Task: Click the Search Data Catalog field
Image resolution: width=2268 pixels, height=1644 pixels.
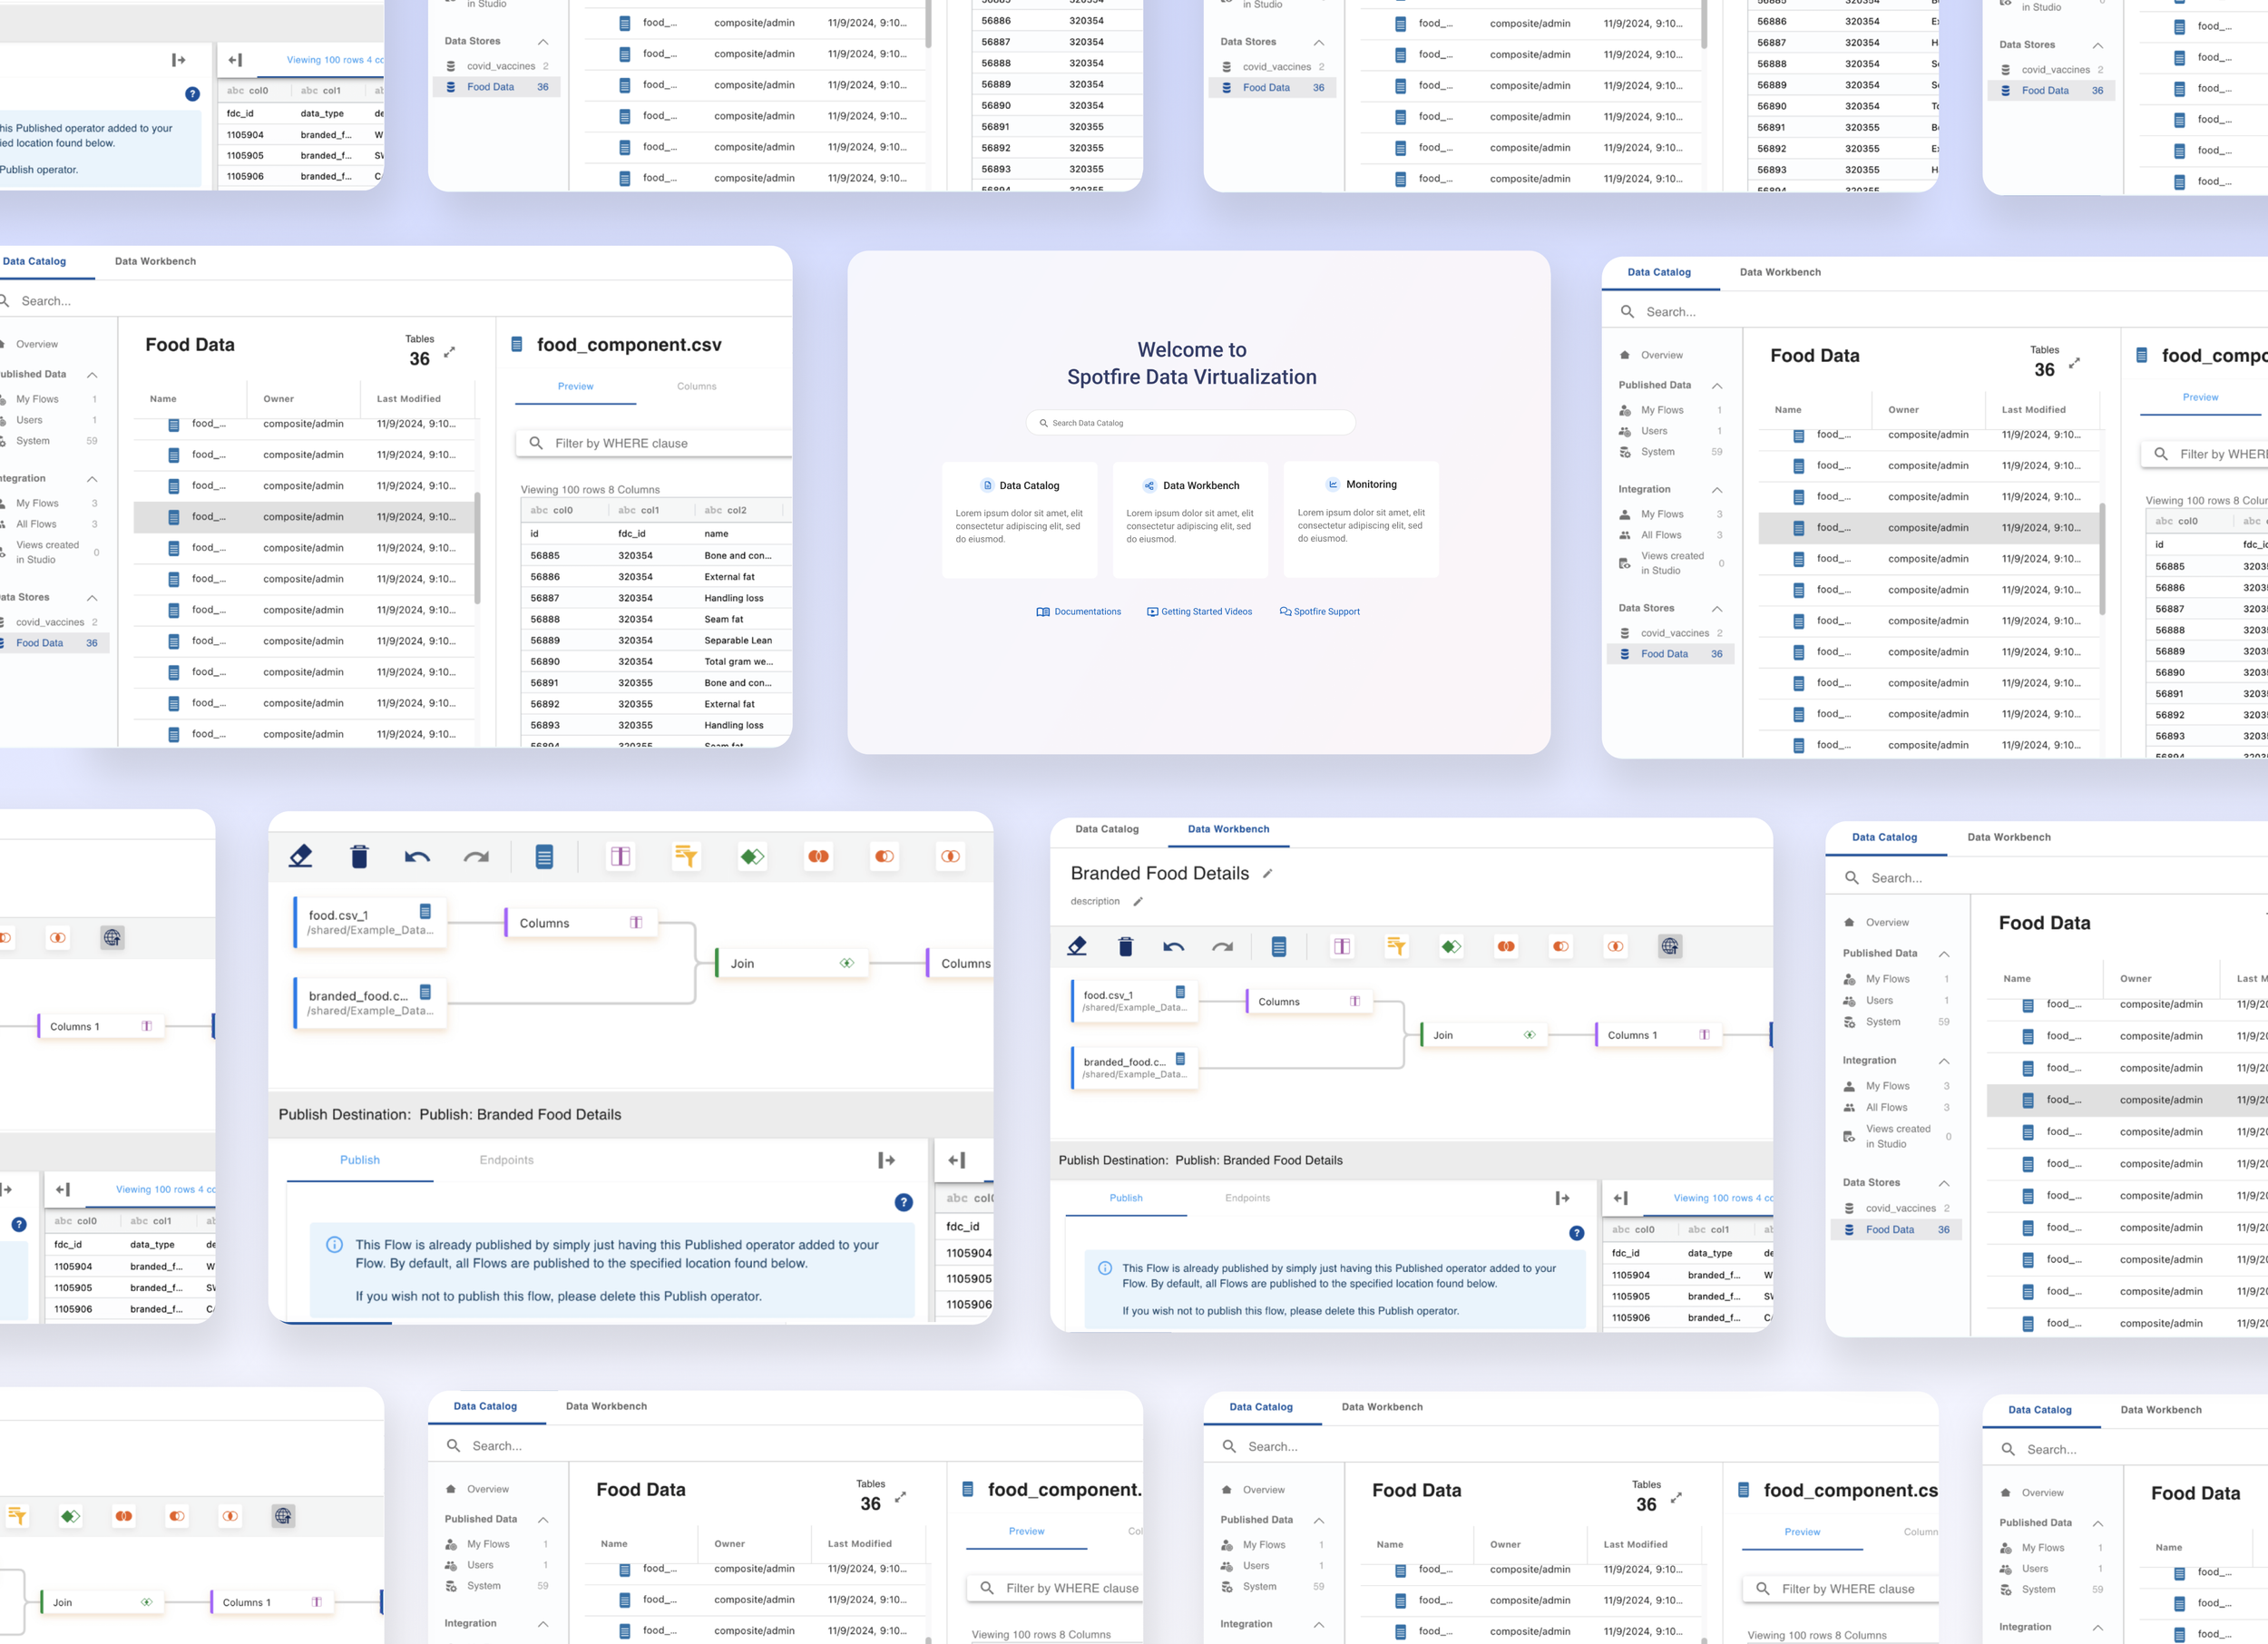Action: pyautogui.click(x=1190, y=423)
